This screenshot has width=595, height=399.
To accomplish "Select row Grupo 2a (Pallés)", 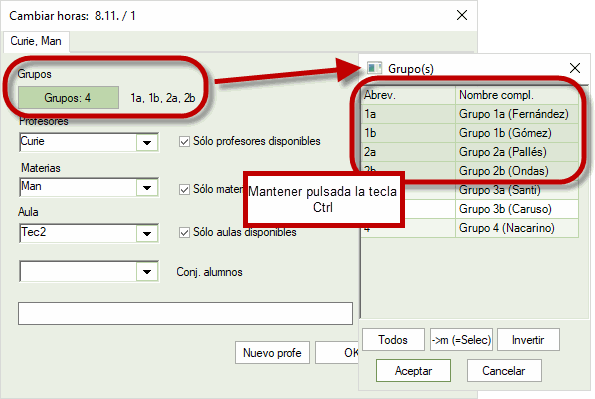I will point(470,152).
